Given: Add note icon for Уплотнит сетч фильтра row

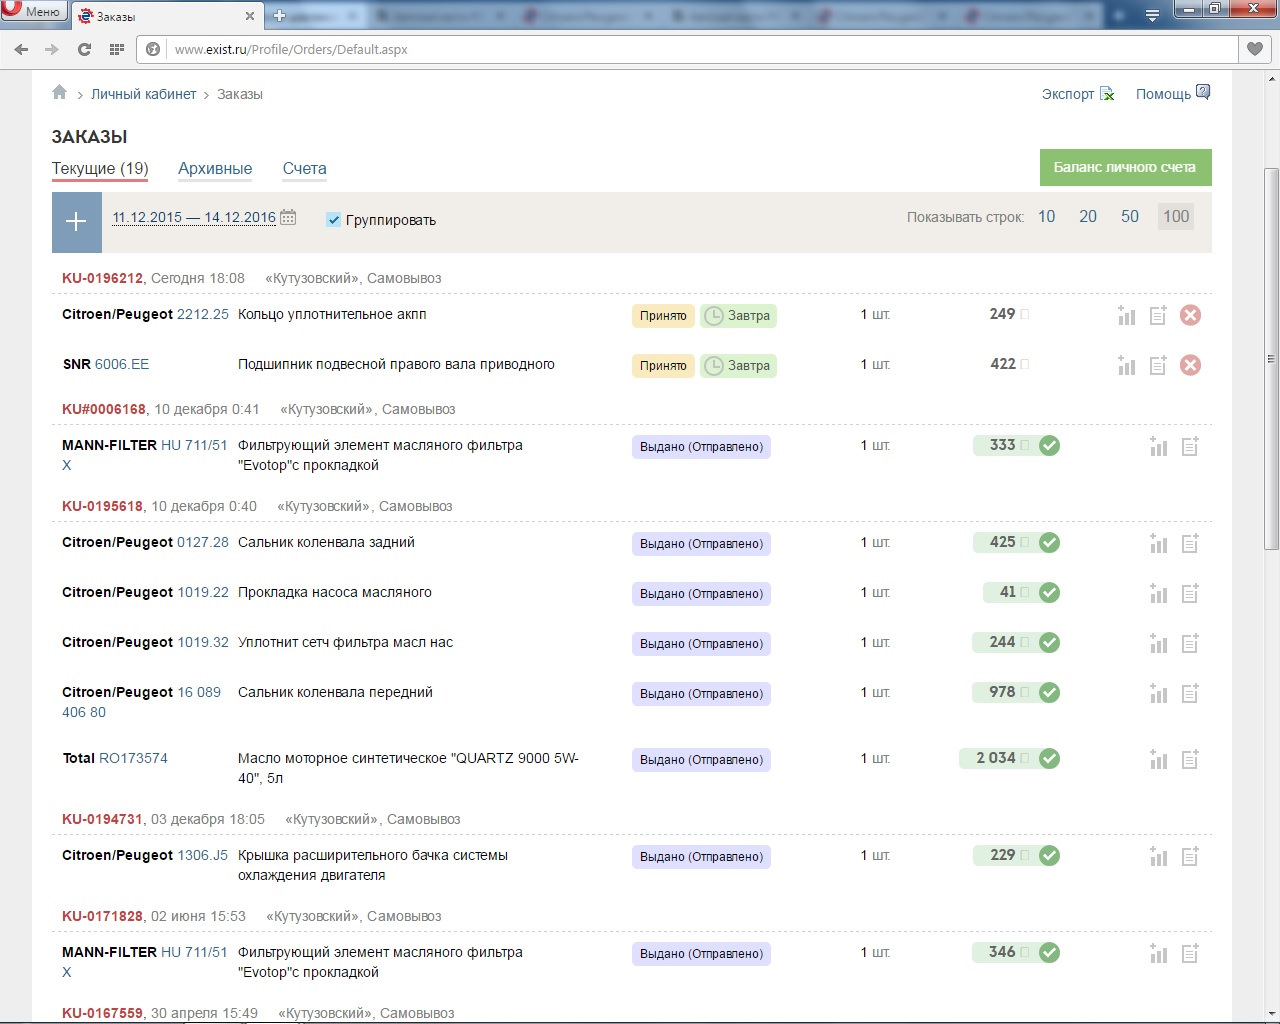Looking at the screenshot, I should click(x=1190, y=643).
